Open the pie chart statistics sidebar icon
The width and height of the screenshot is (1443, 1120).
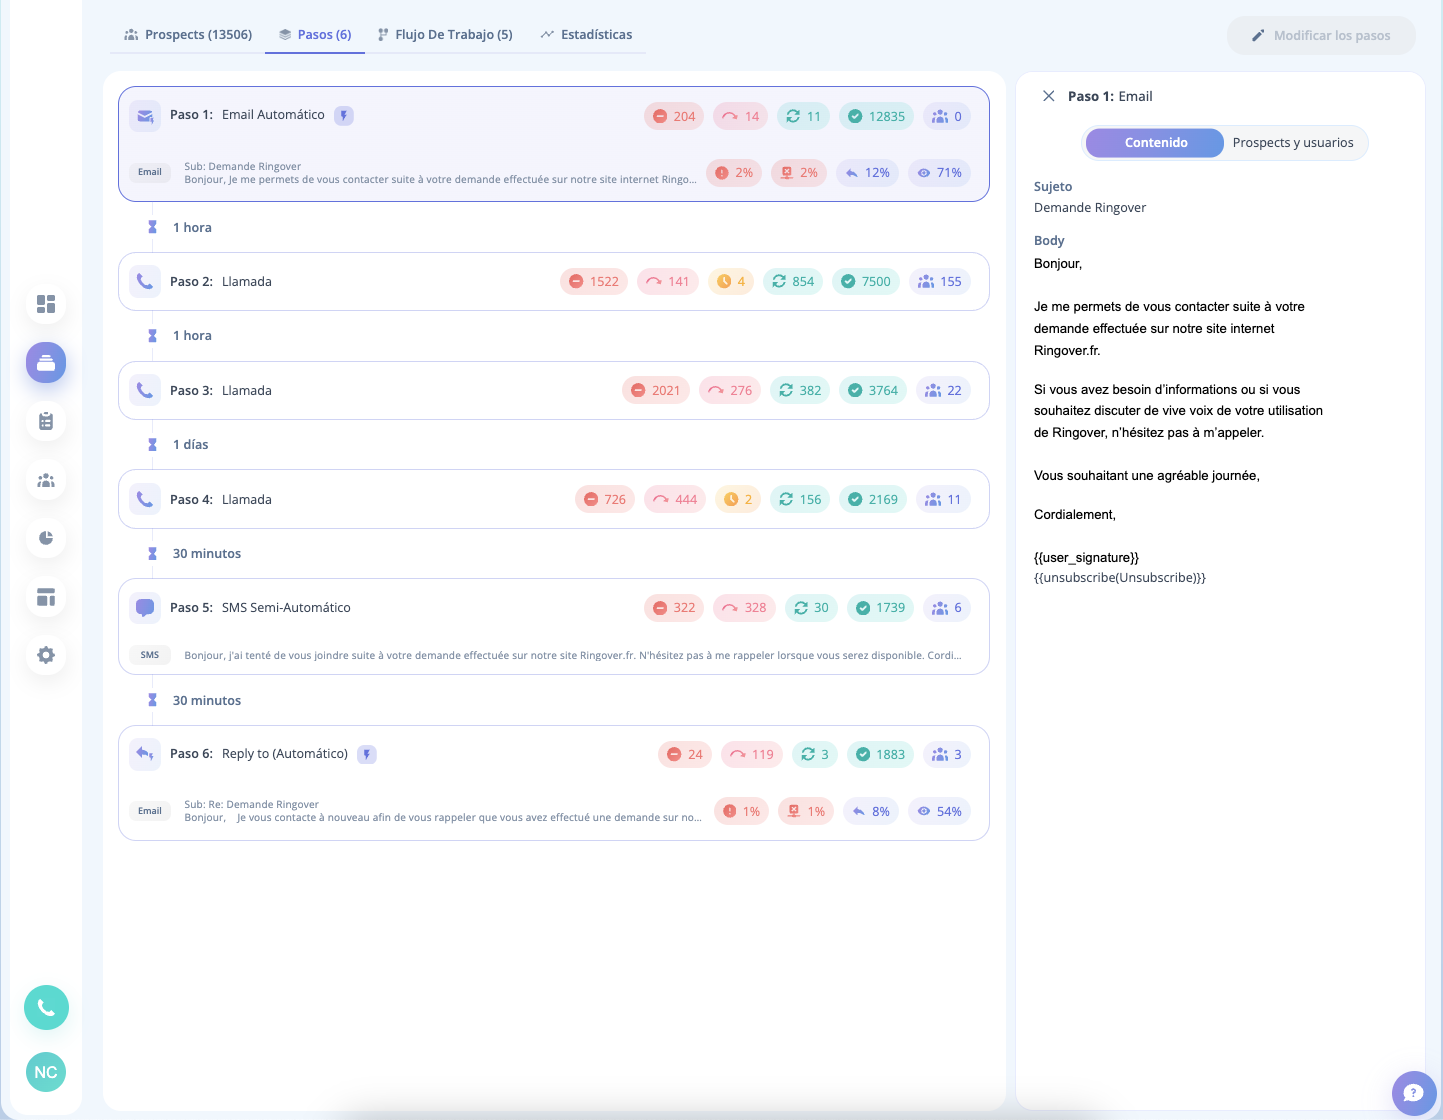click(46, 538)
